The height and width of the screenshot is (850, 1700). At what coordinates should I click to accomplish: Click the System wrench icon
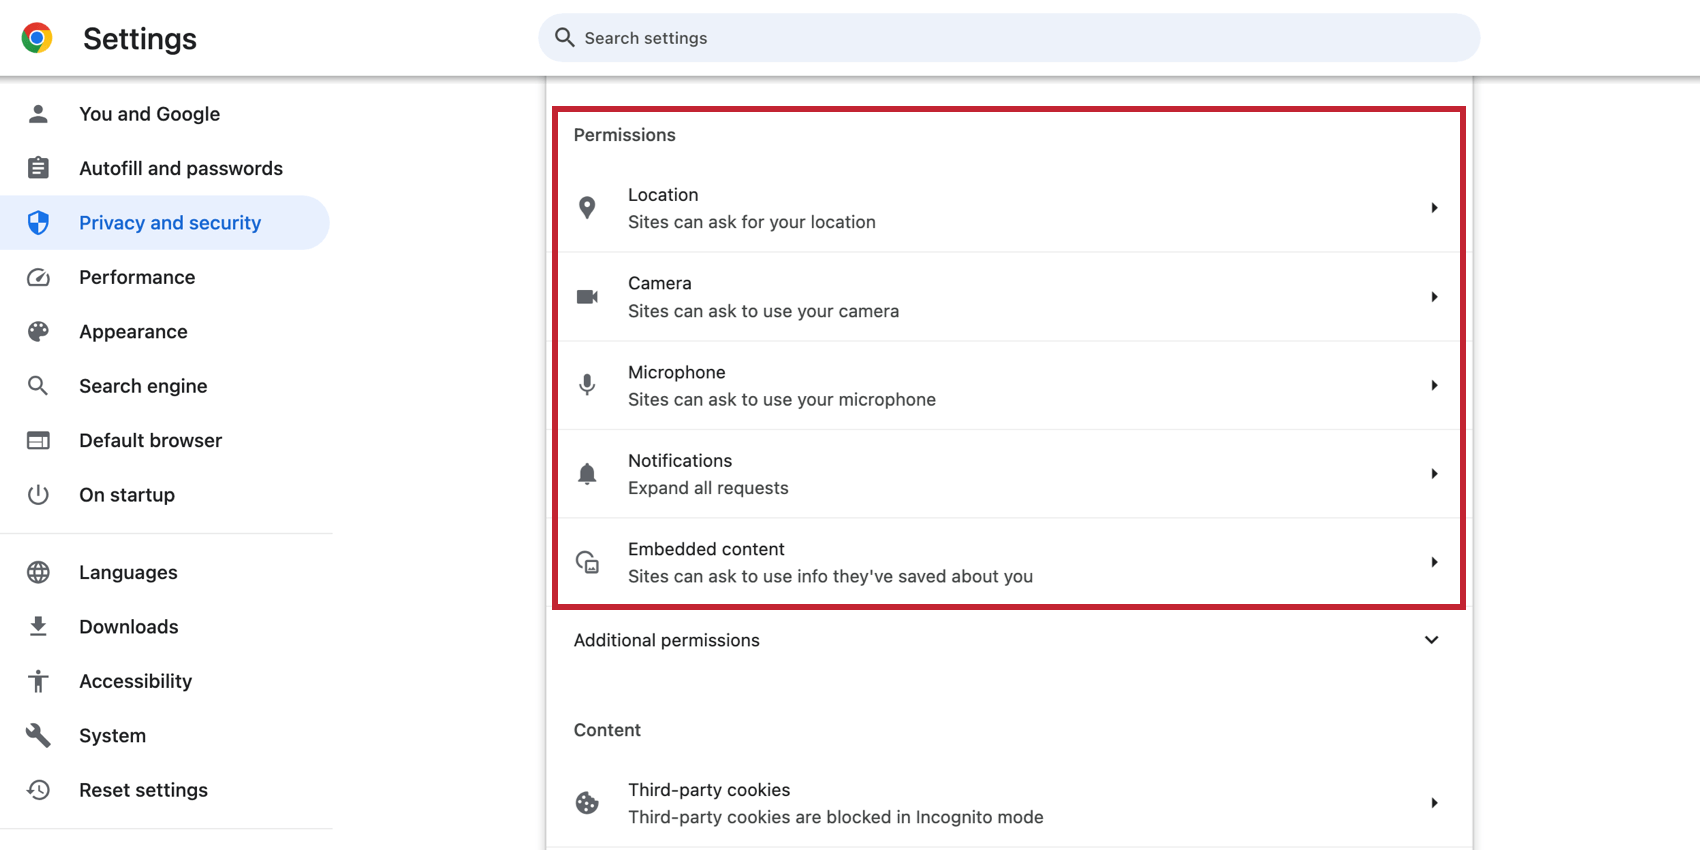(38, 735)
